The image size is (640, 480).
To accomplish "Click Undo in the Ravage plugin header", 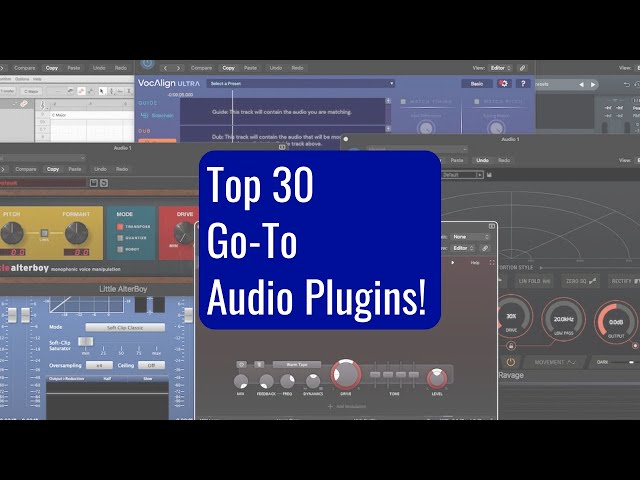I will [482, 160].
